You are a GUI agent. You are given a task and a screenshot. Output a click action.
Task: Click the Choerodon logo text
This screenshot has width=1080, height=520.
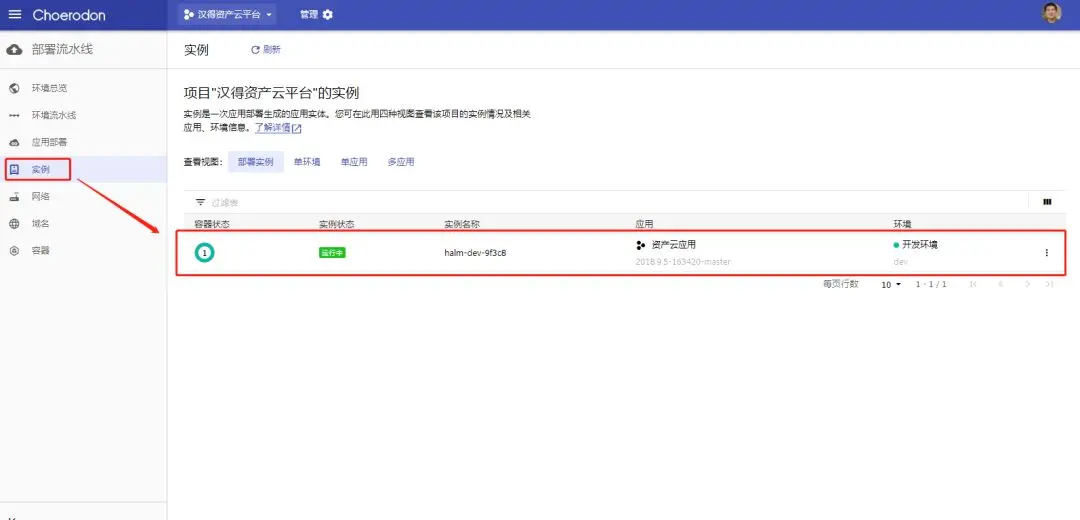pos(69,15)
